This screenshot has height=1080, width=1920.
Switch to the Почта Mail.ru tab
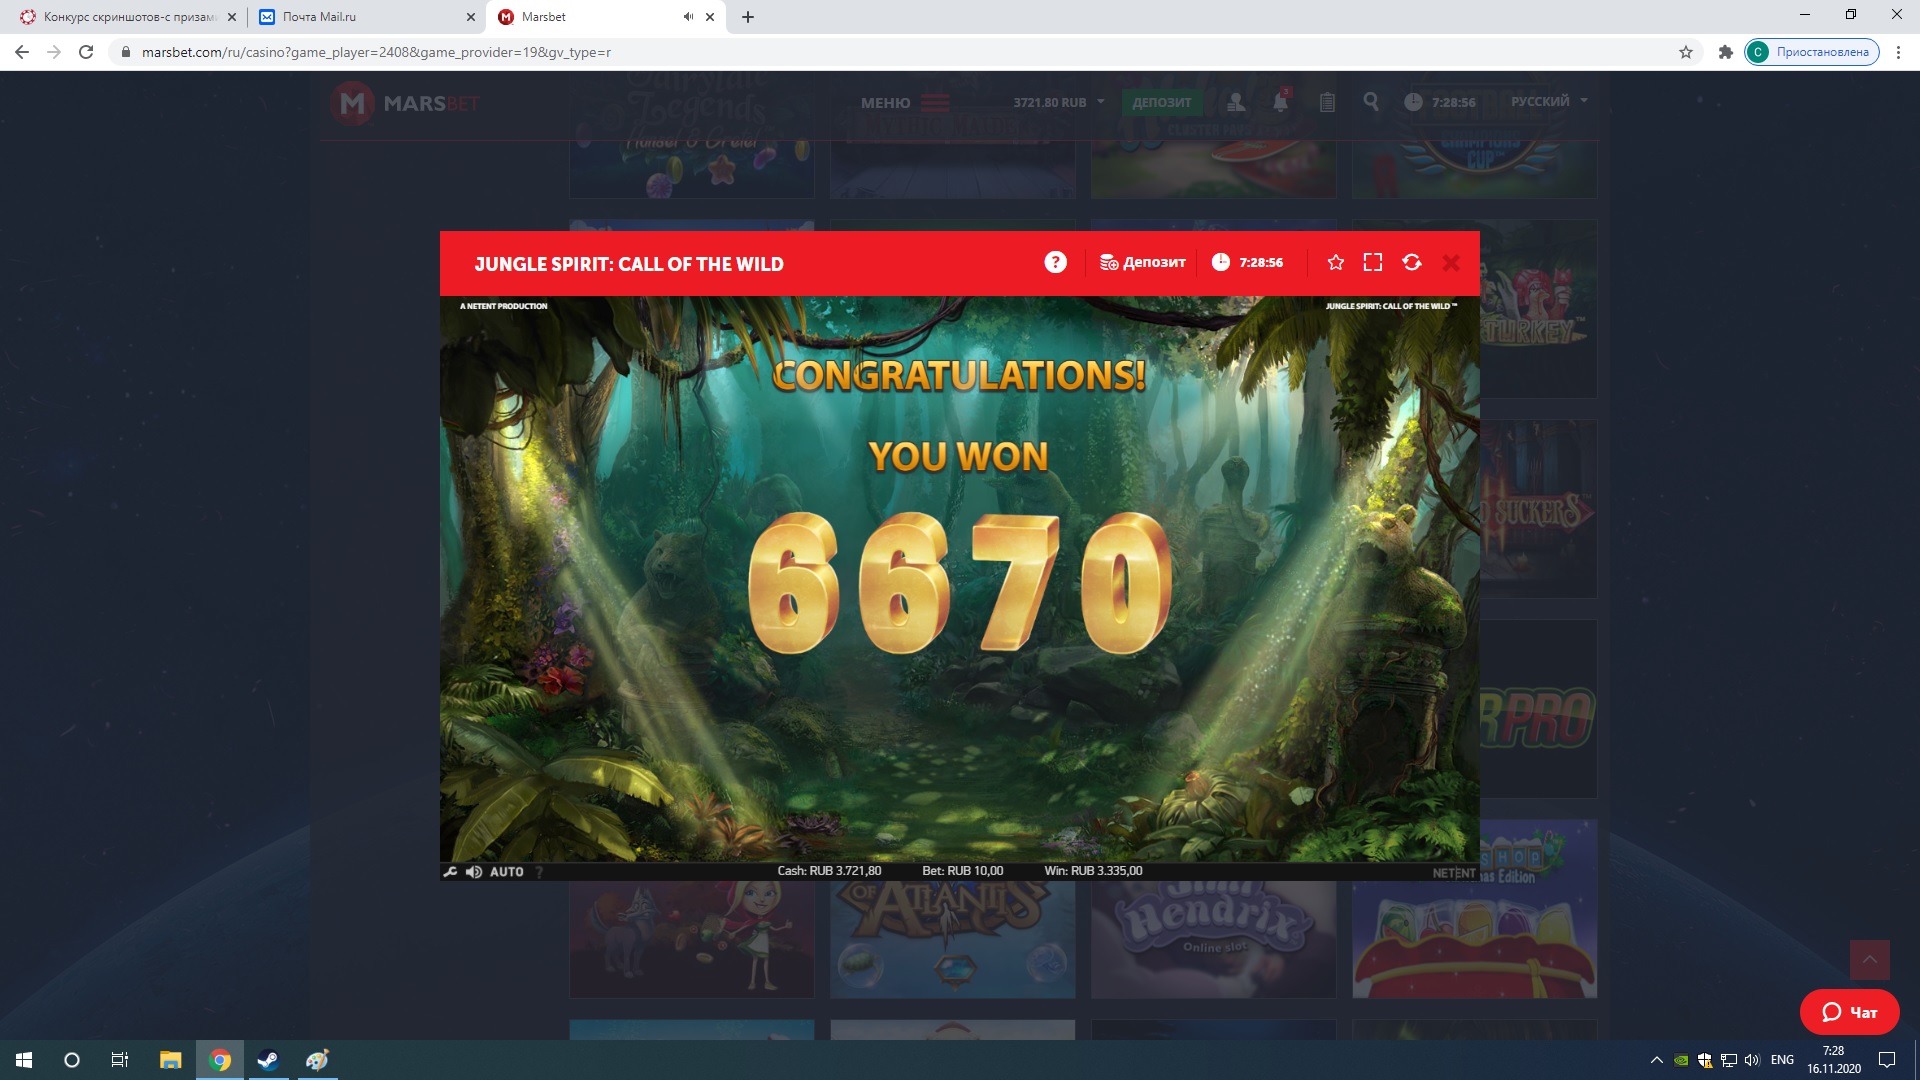[x=319, y=17]
